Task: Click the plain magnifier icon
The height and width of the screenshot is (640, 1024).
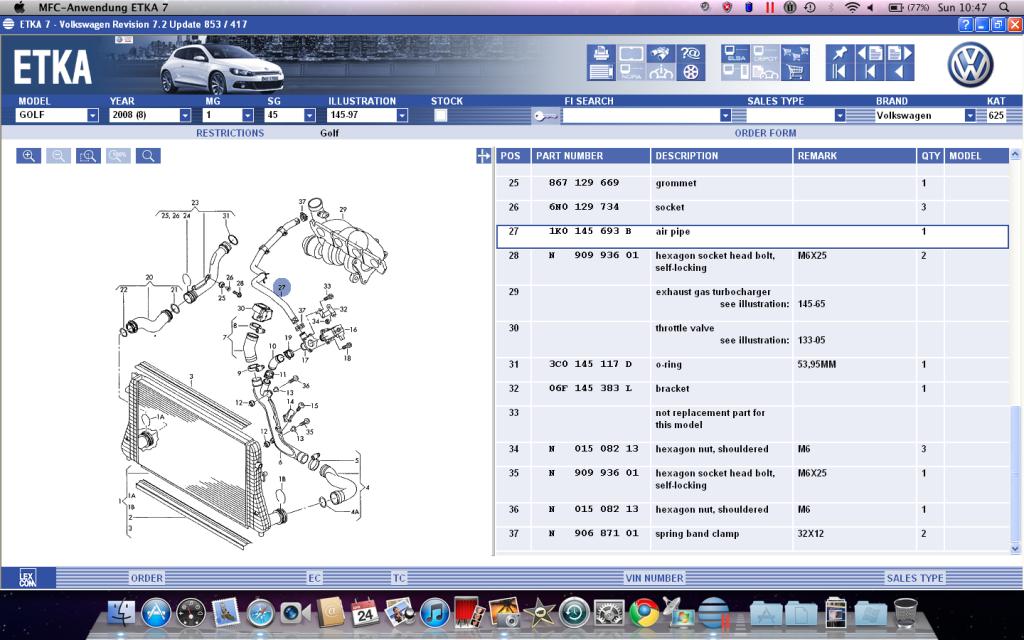Action: coord(148,156)
